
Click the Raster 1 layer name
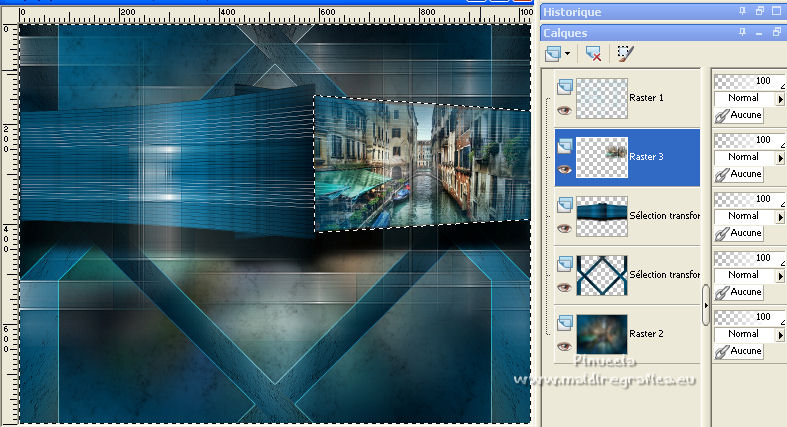click(x=646, y=98)
